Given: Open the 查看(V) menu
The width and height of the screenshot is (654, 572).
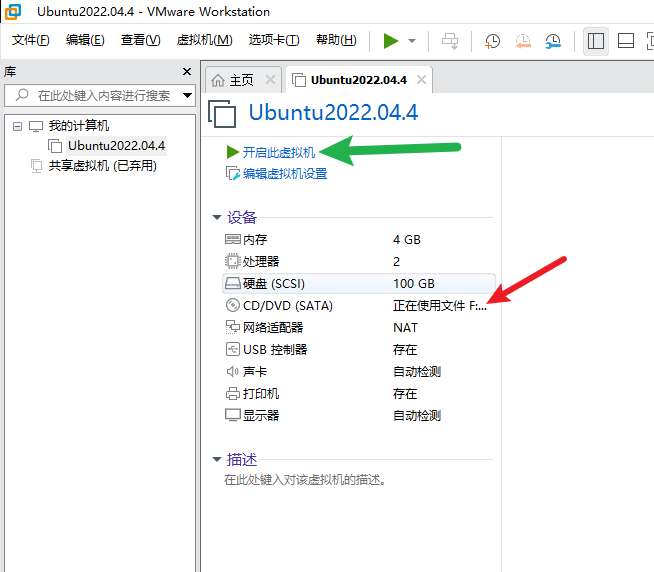Looking at the screenshot, I should [x=141, y=40].
